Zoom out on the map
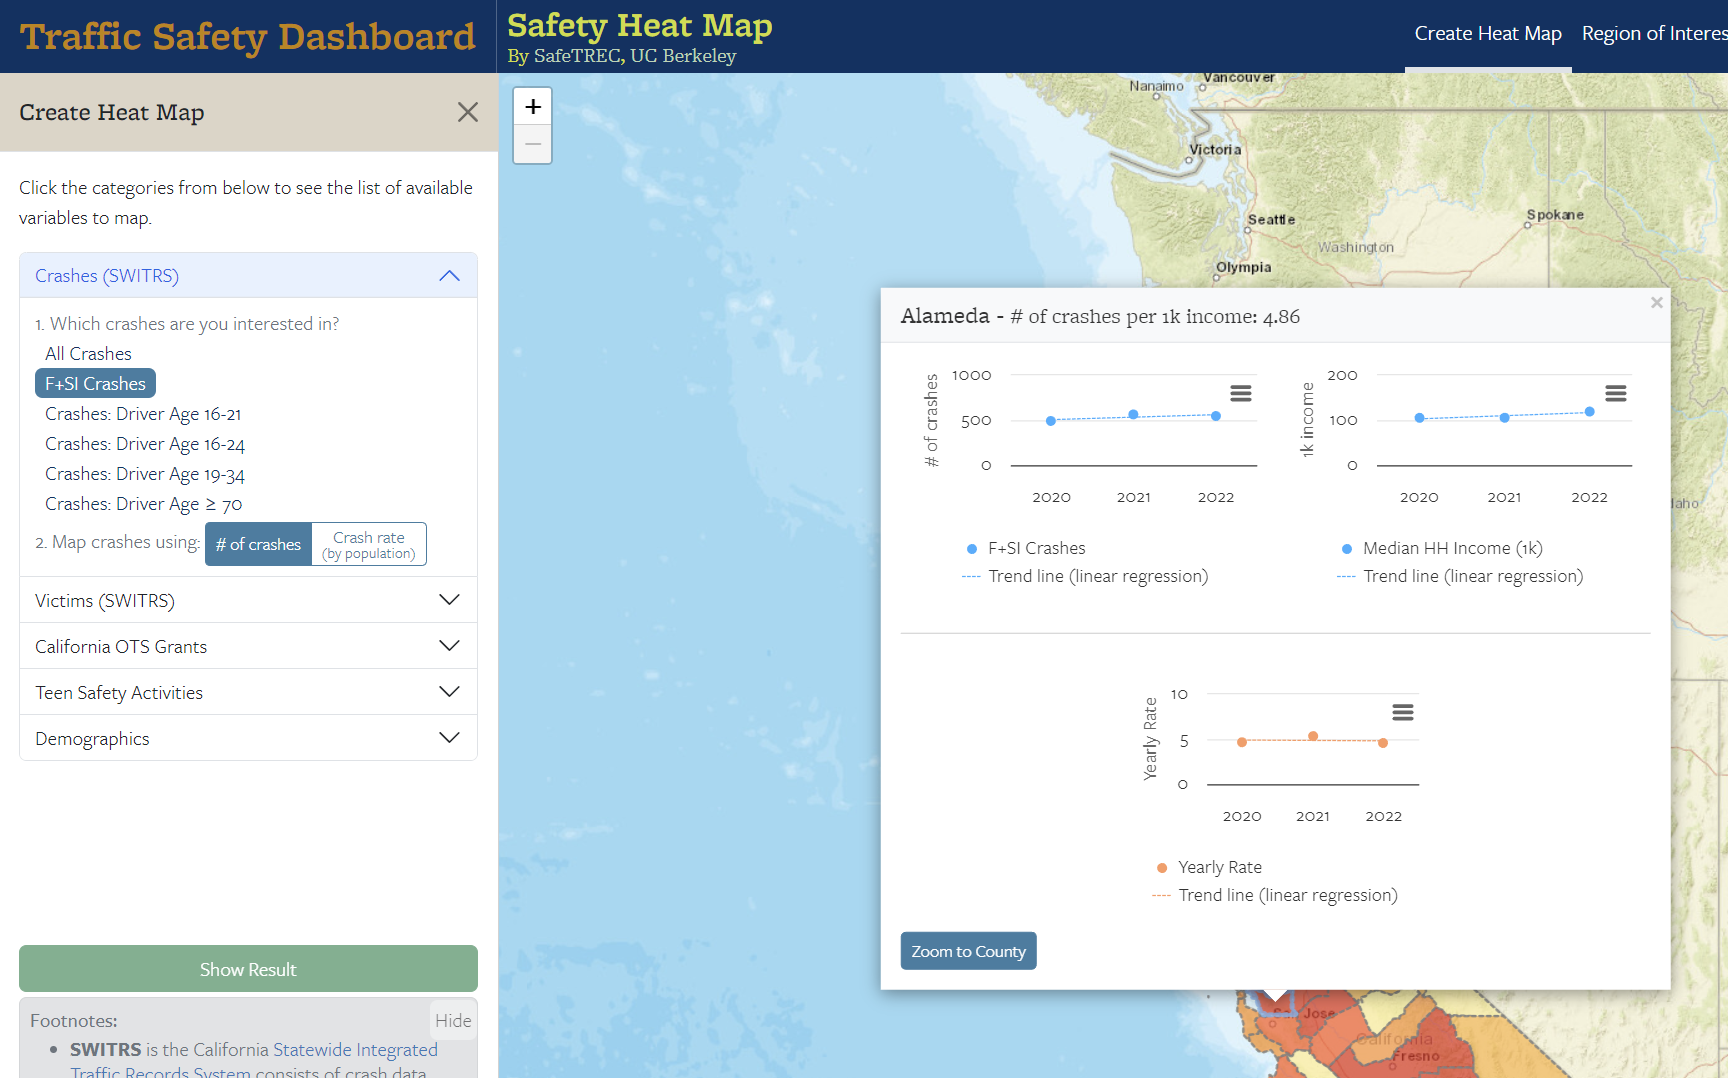This screenshot has width=1728, height=1078. [x=532, y=144]
